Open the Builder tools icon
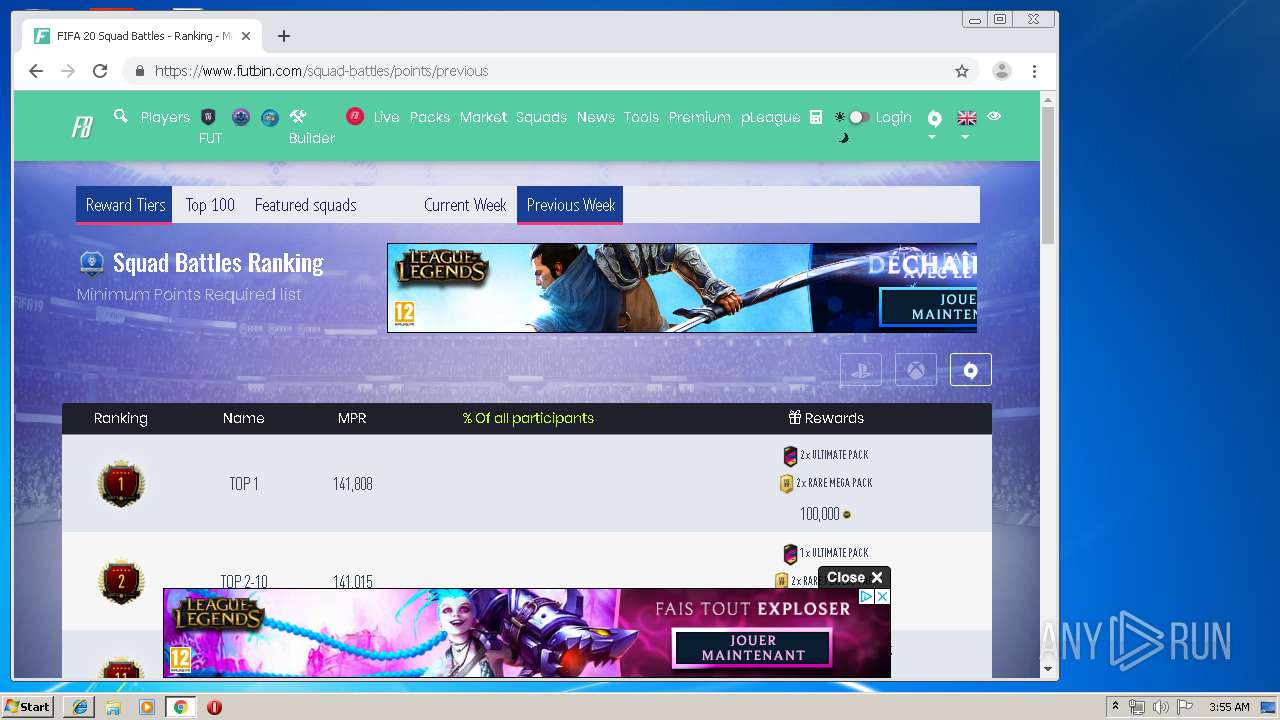The width and height of the screenshot is (1280, 720). click(x=298, y=116)
